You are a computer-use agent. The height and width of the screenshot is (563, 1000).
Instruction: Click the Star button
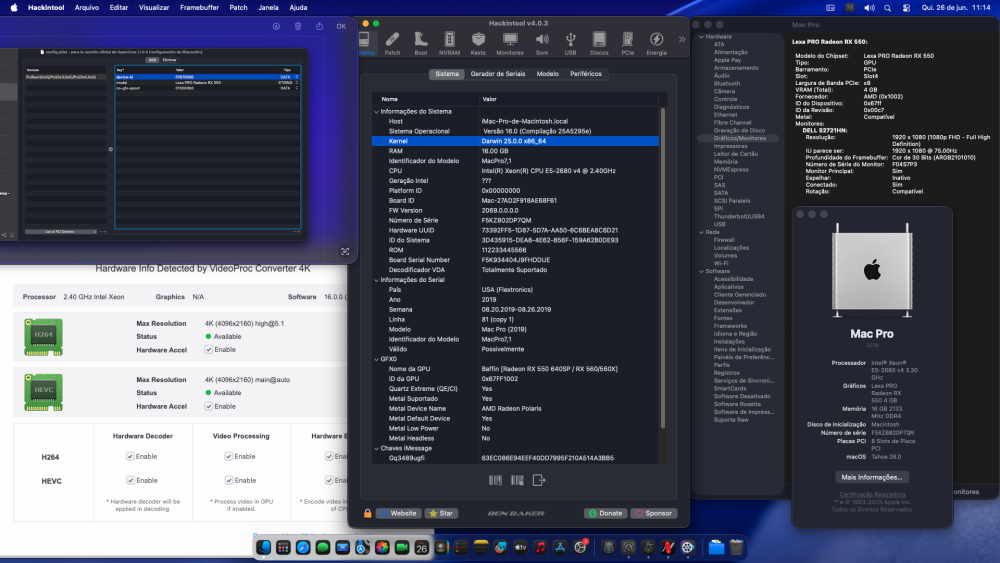click(x=441, y=513)
